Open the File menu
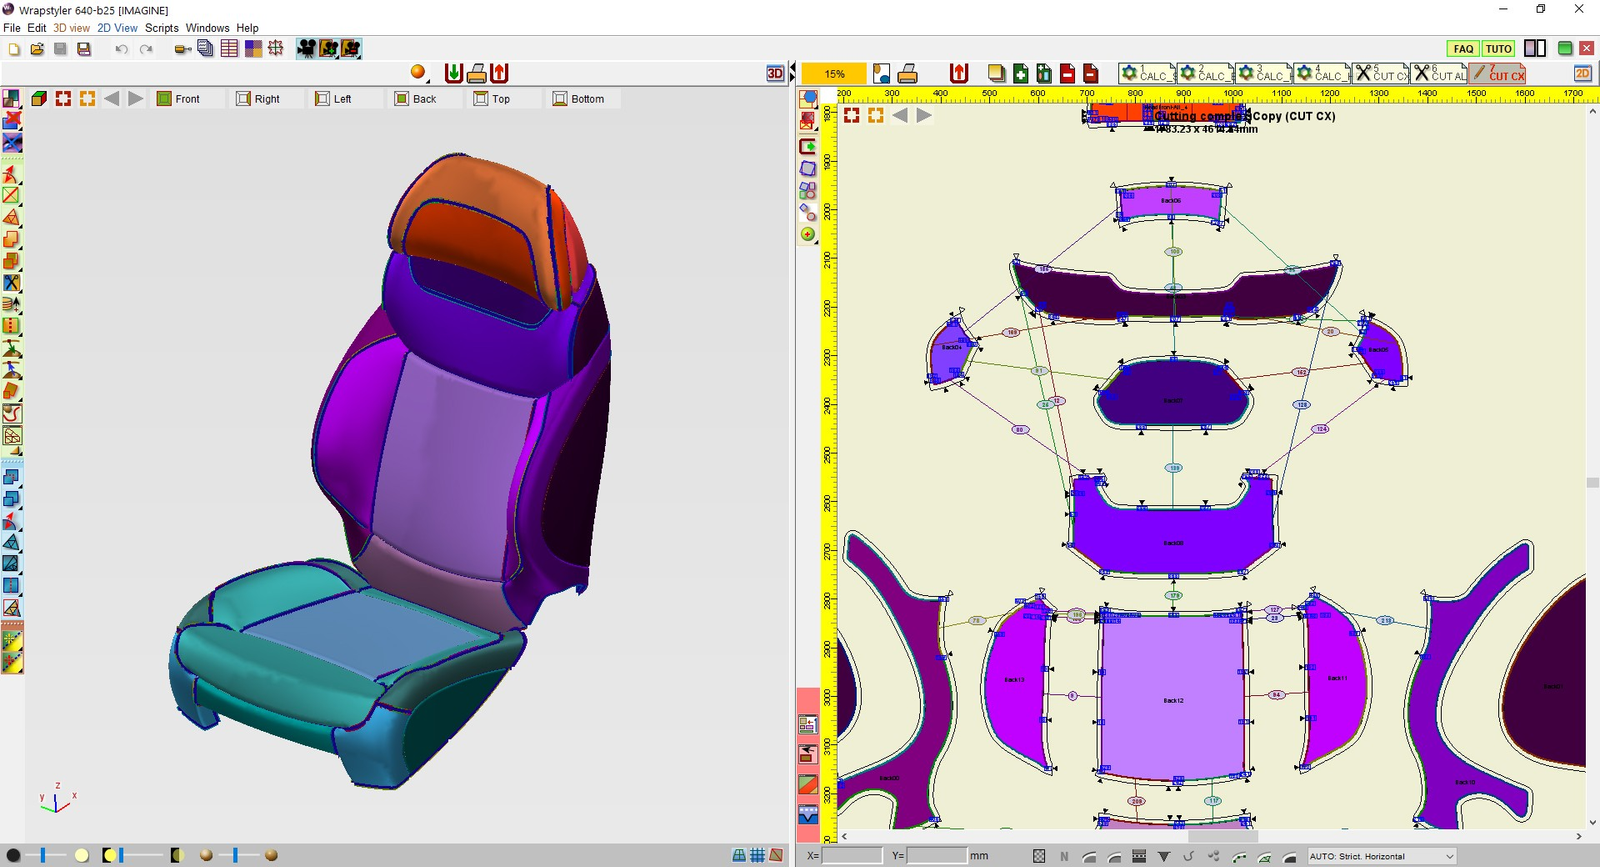Image resolution: width=1600 pixels, height=867 pixels. coord(12,28)
